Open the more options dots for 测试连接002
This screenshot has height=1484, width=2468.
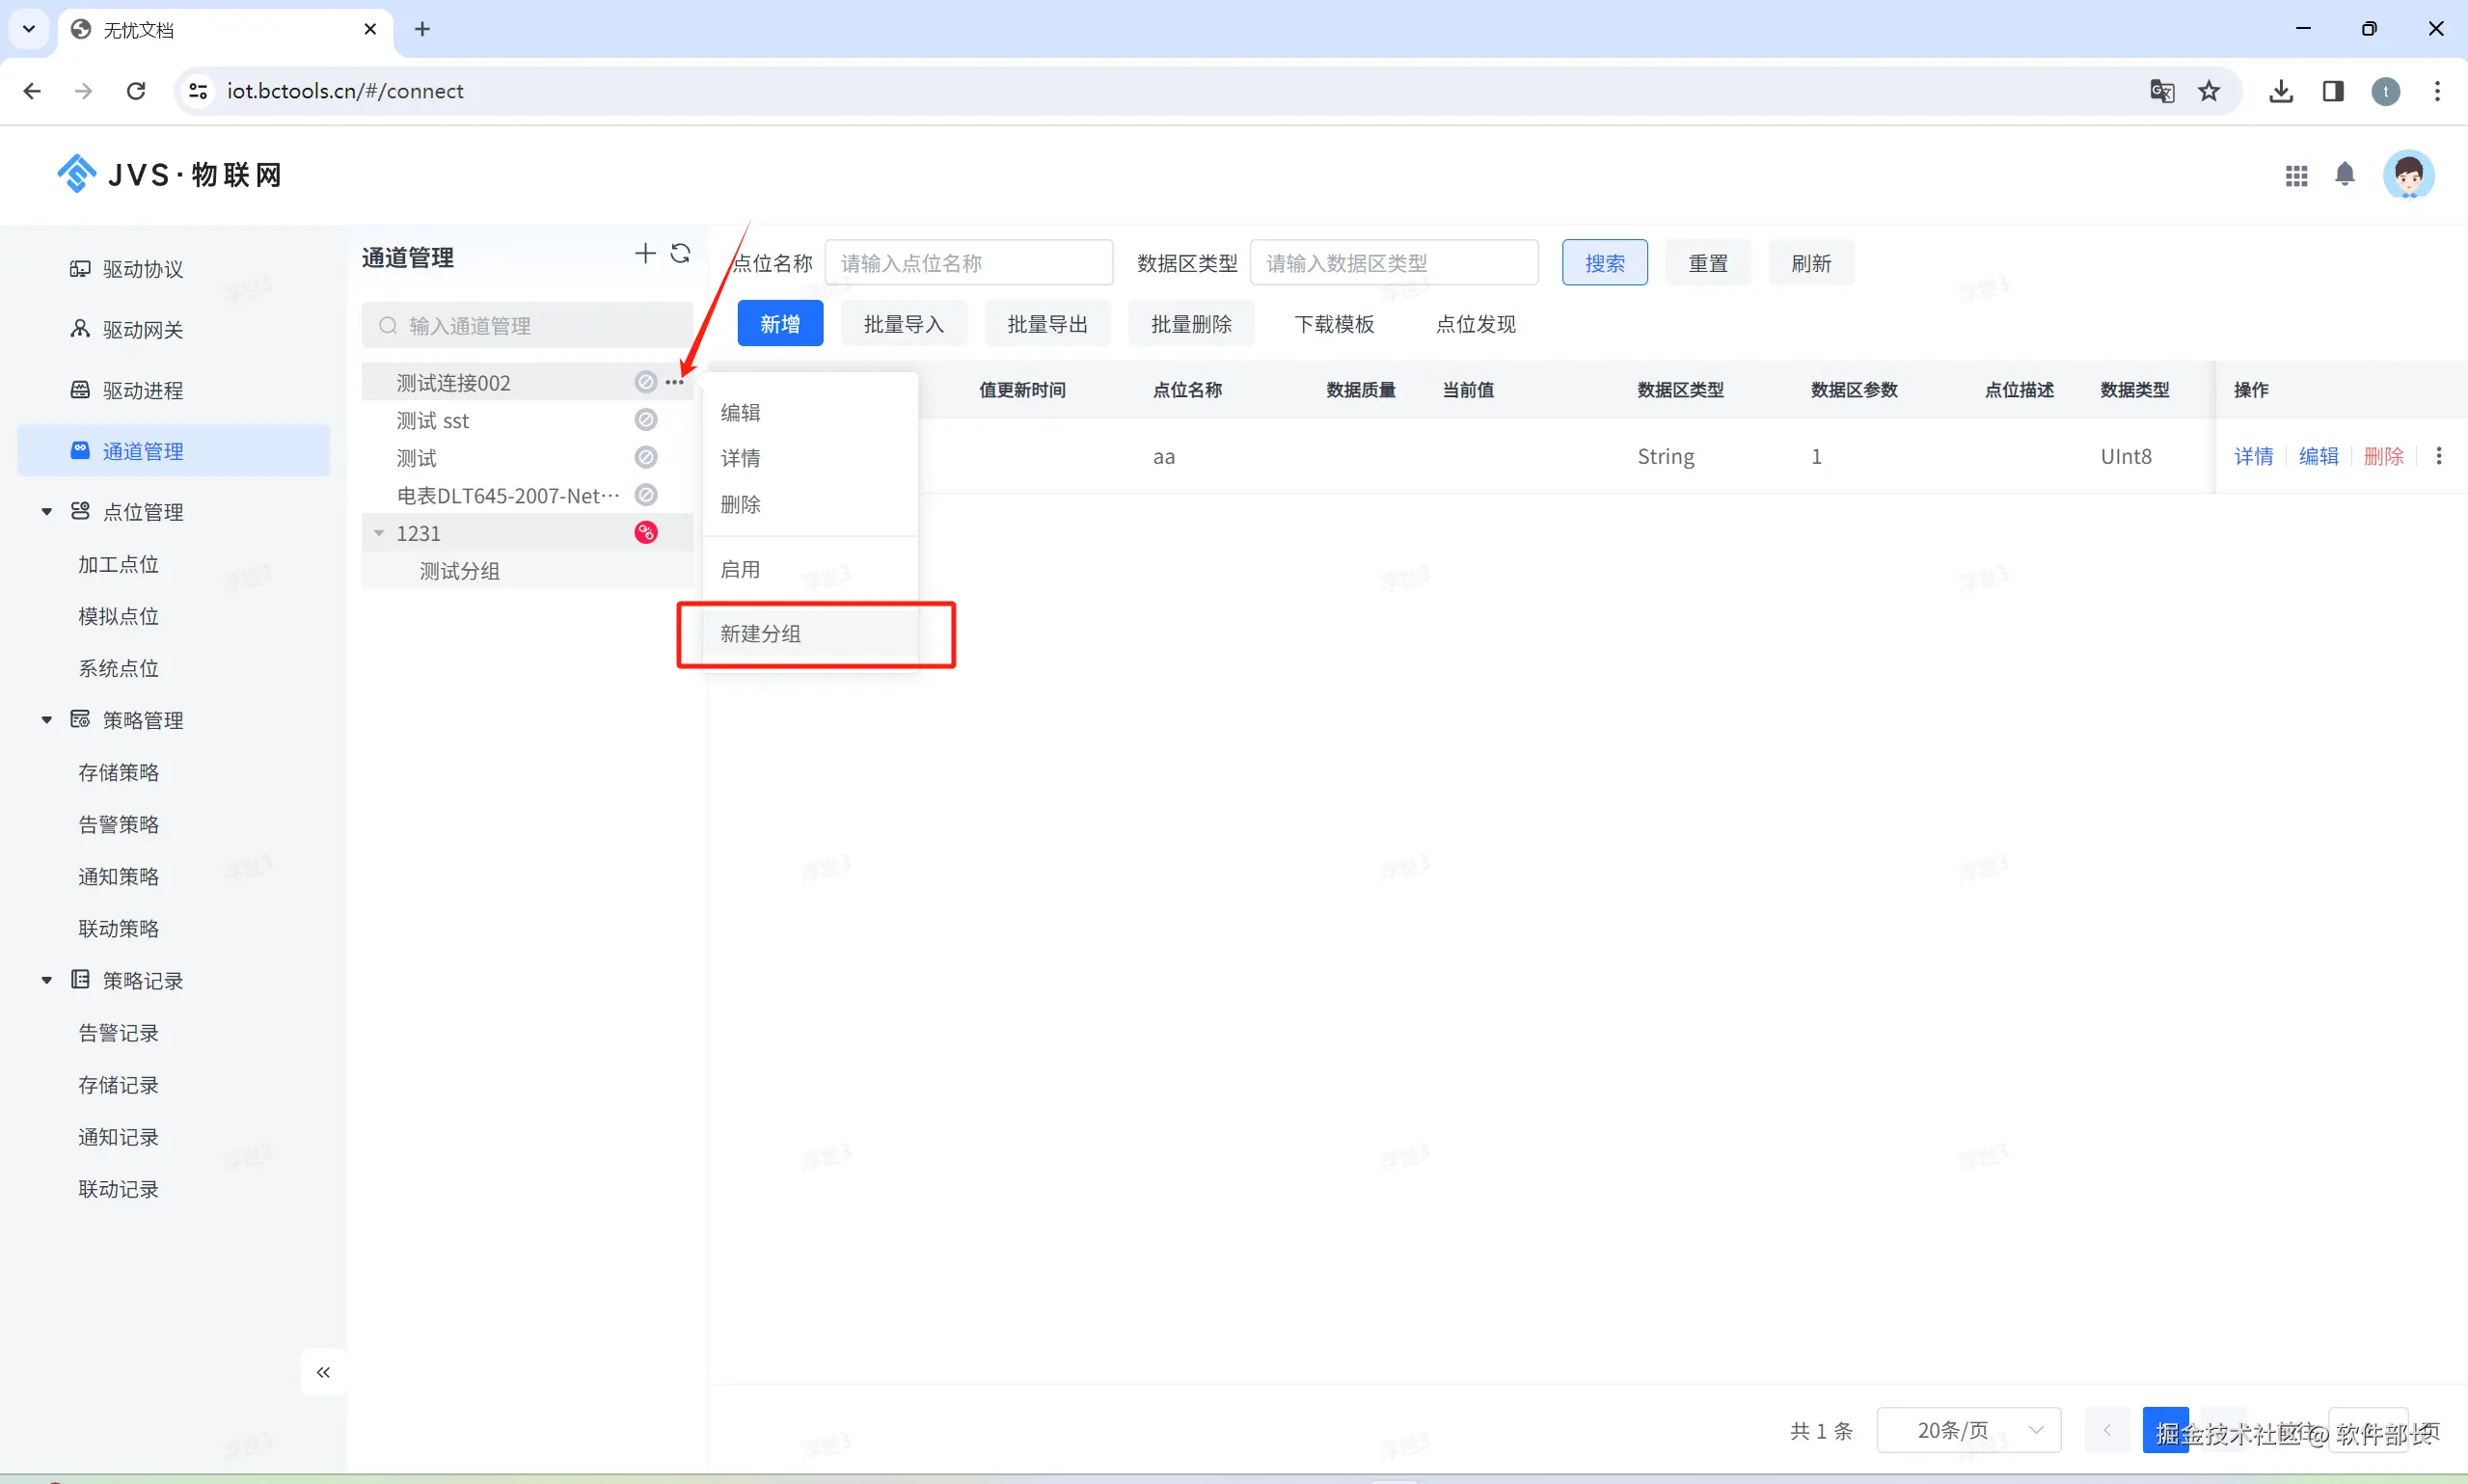675,382
